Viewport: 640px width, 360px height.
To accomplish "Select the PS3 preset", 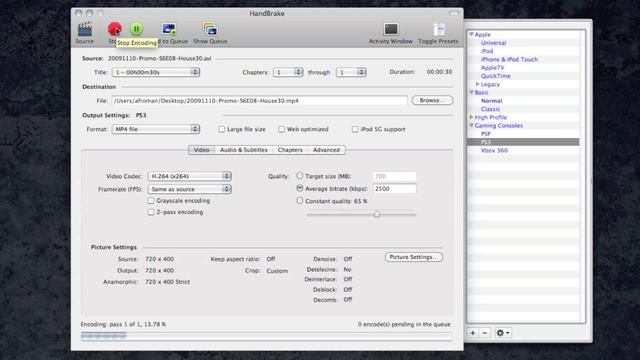I will pos(485,142).
